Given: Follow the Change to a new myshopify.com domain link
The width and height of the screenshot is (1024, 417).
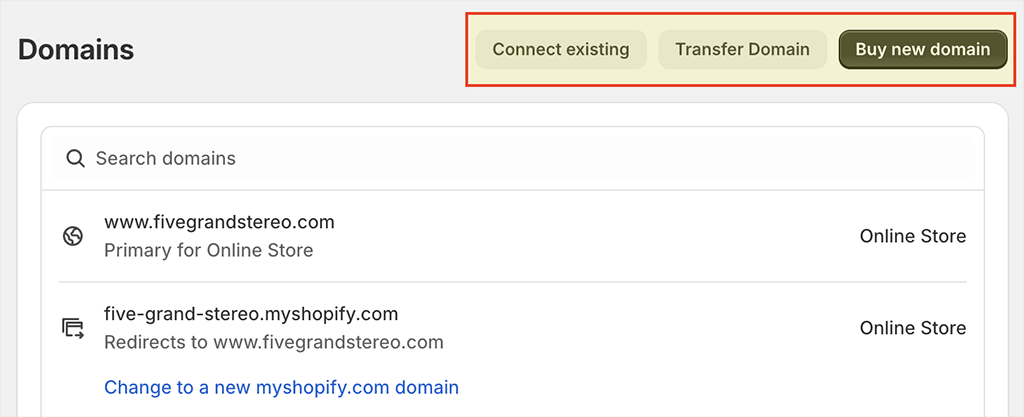Looking at the screenshot, I should 281,387.
